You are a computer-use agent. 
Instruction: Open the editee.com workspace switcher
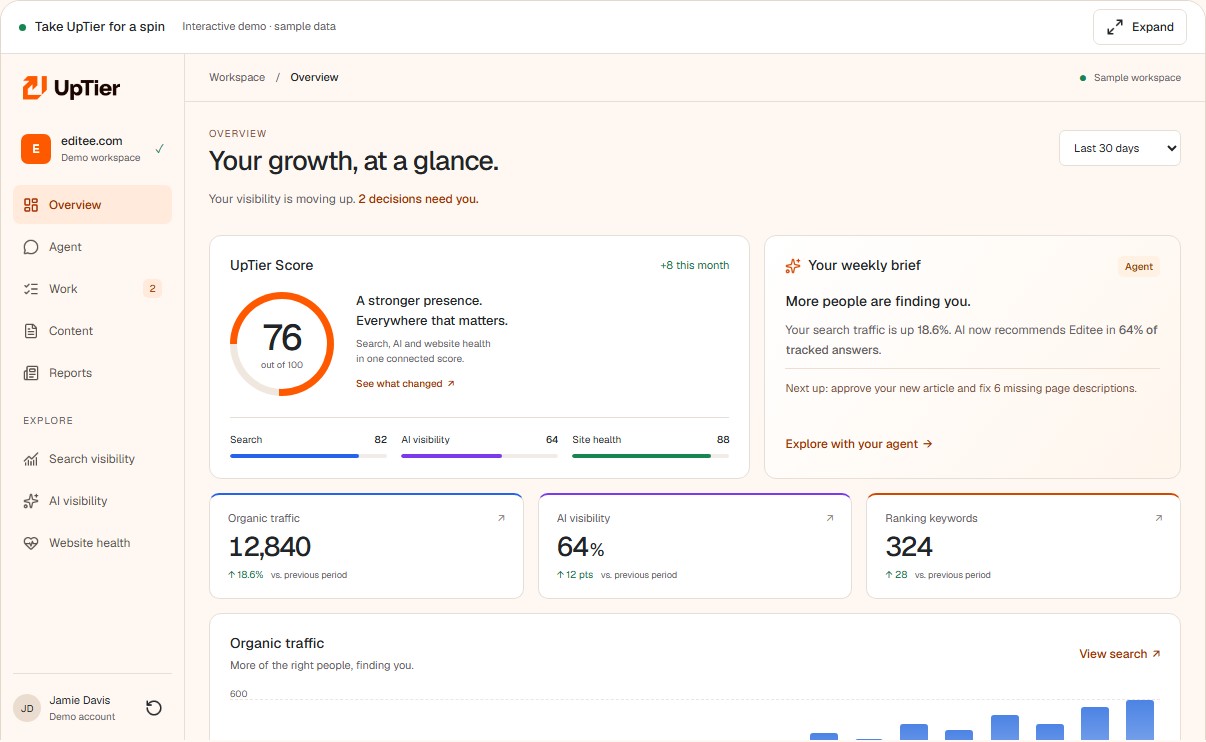[92, 149]
